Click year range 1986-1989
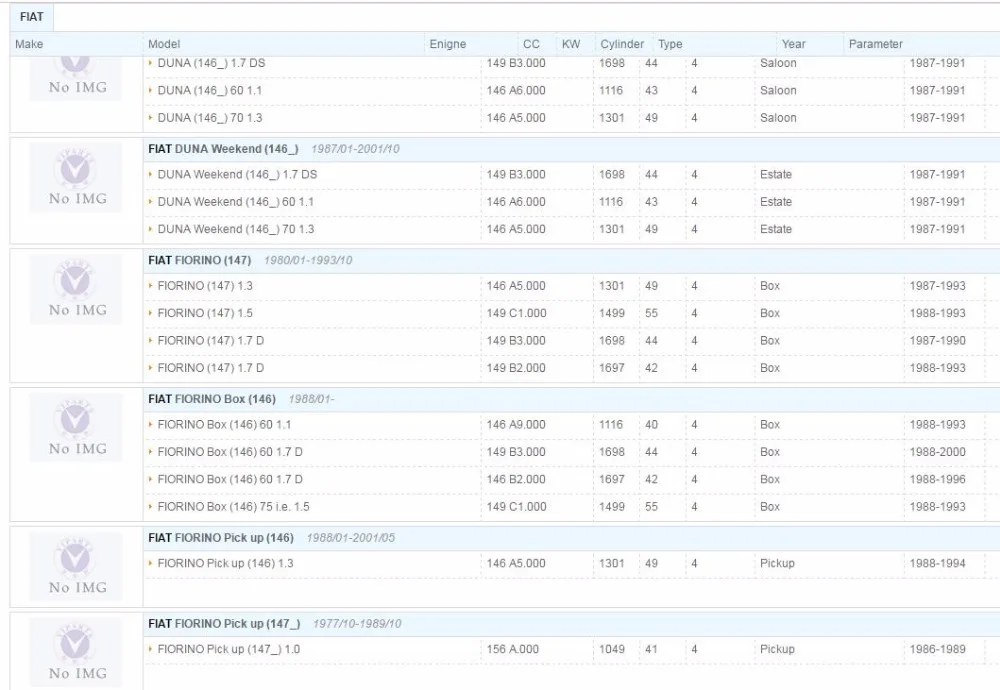Screen dimensions: 1000x690 (938, 649)
